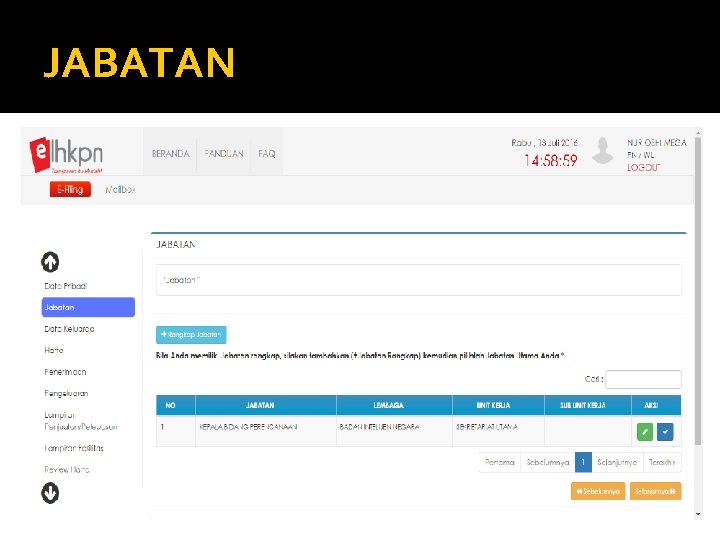Click the LOGOUT link

click(643, 168)
